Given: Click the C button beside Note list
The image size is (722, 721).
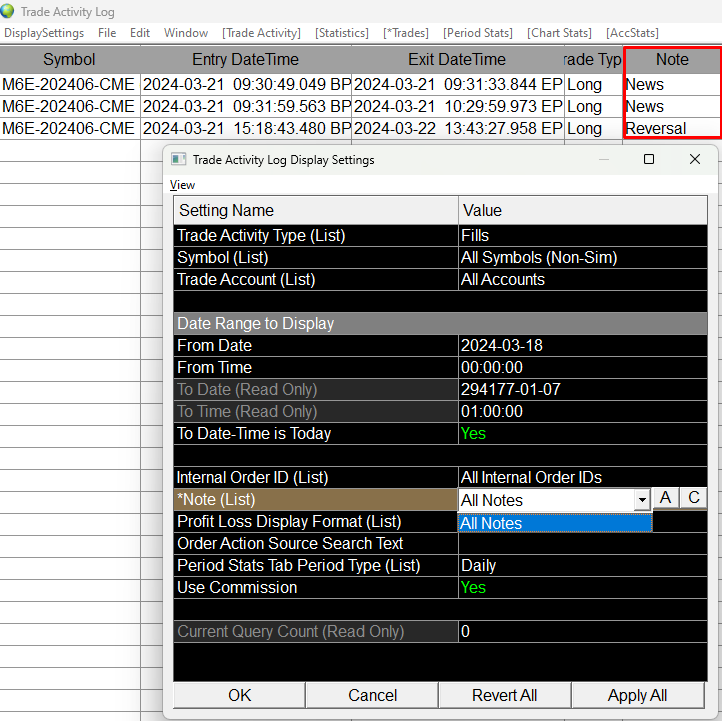Looking at the screenshot, I should 694,498.
